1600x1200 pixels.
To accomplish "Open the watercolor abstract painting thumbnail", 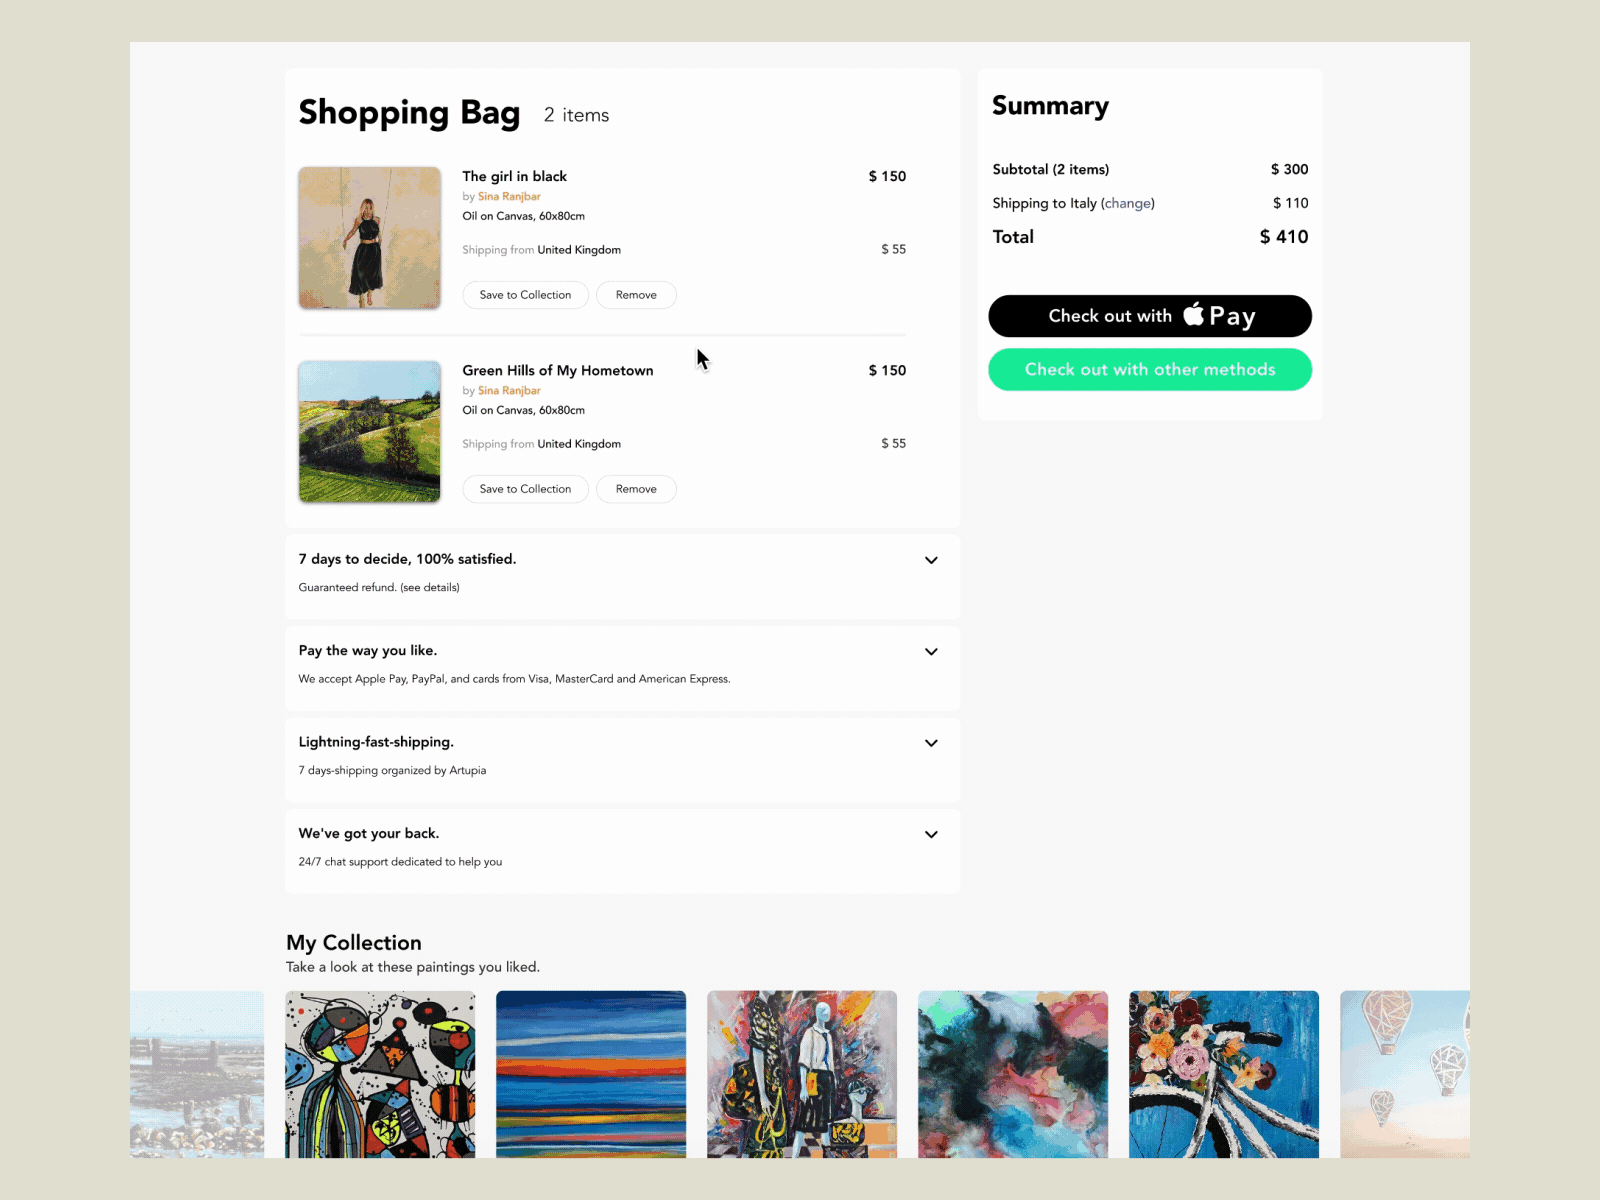I will pos(1012,1075).
